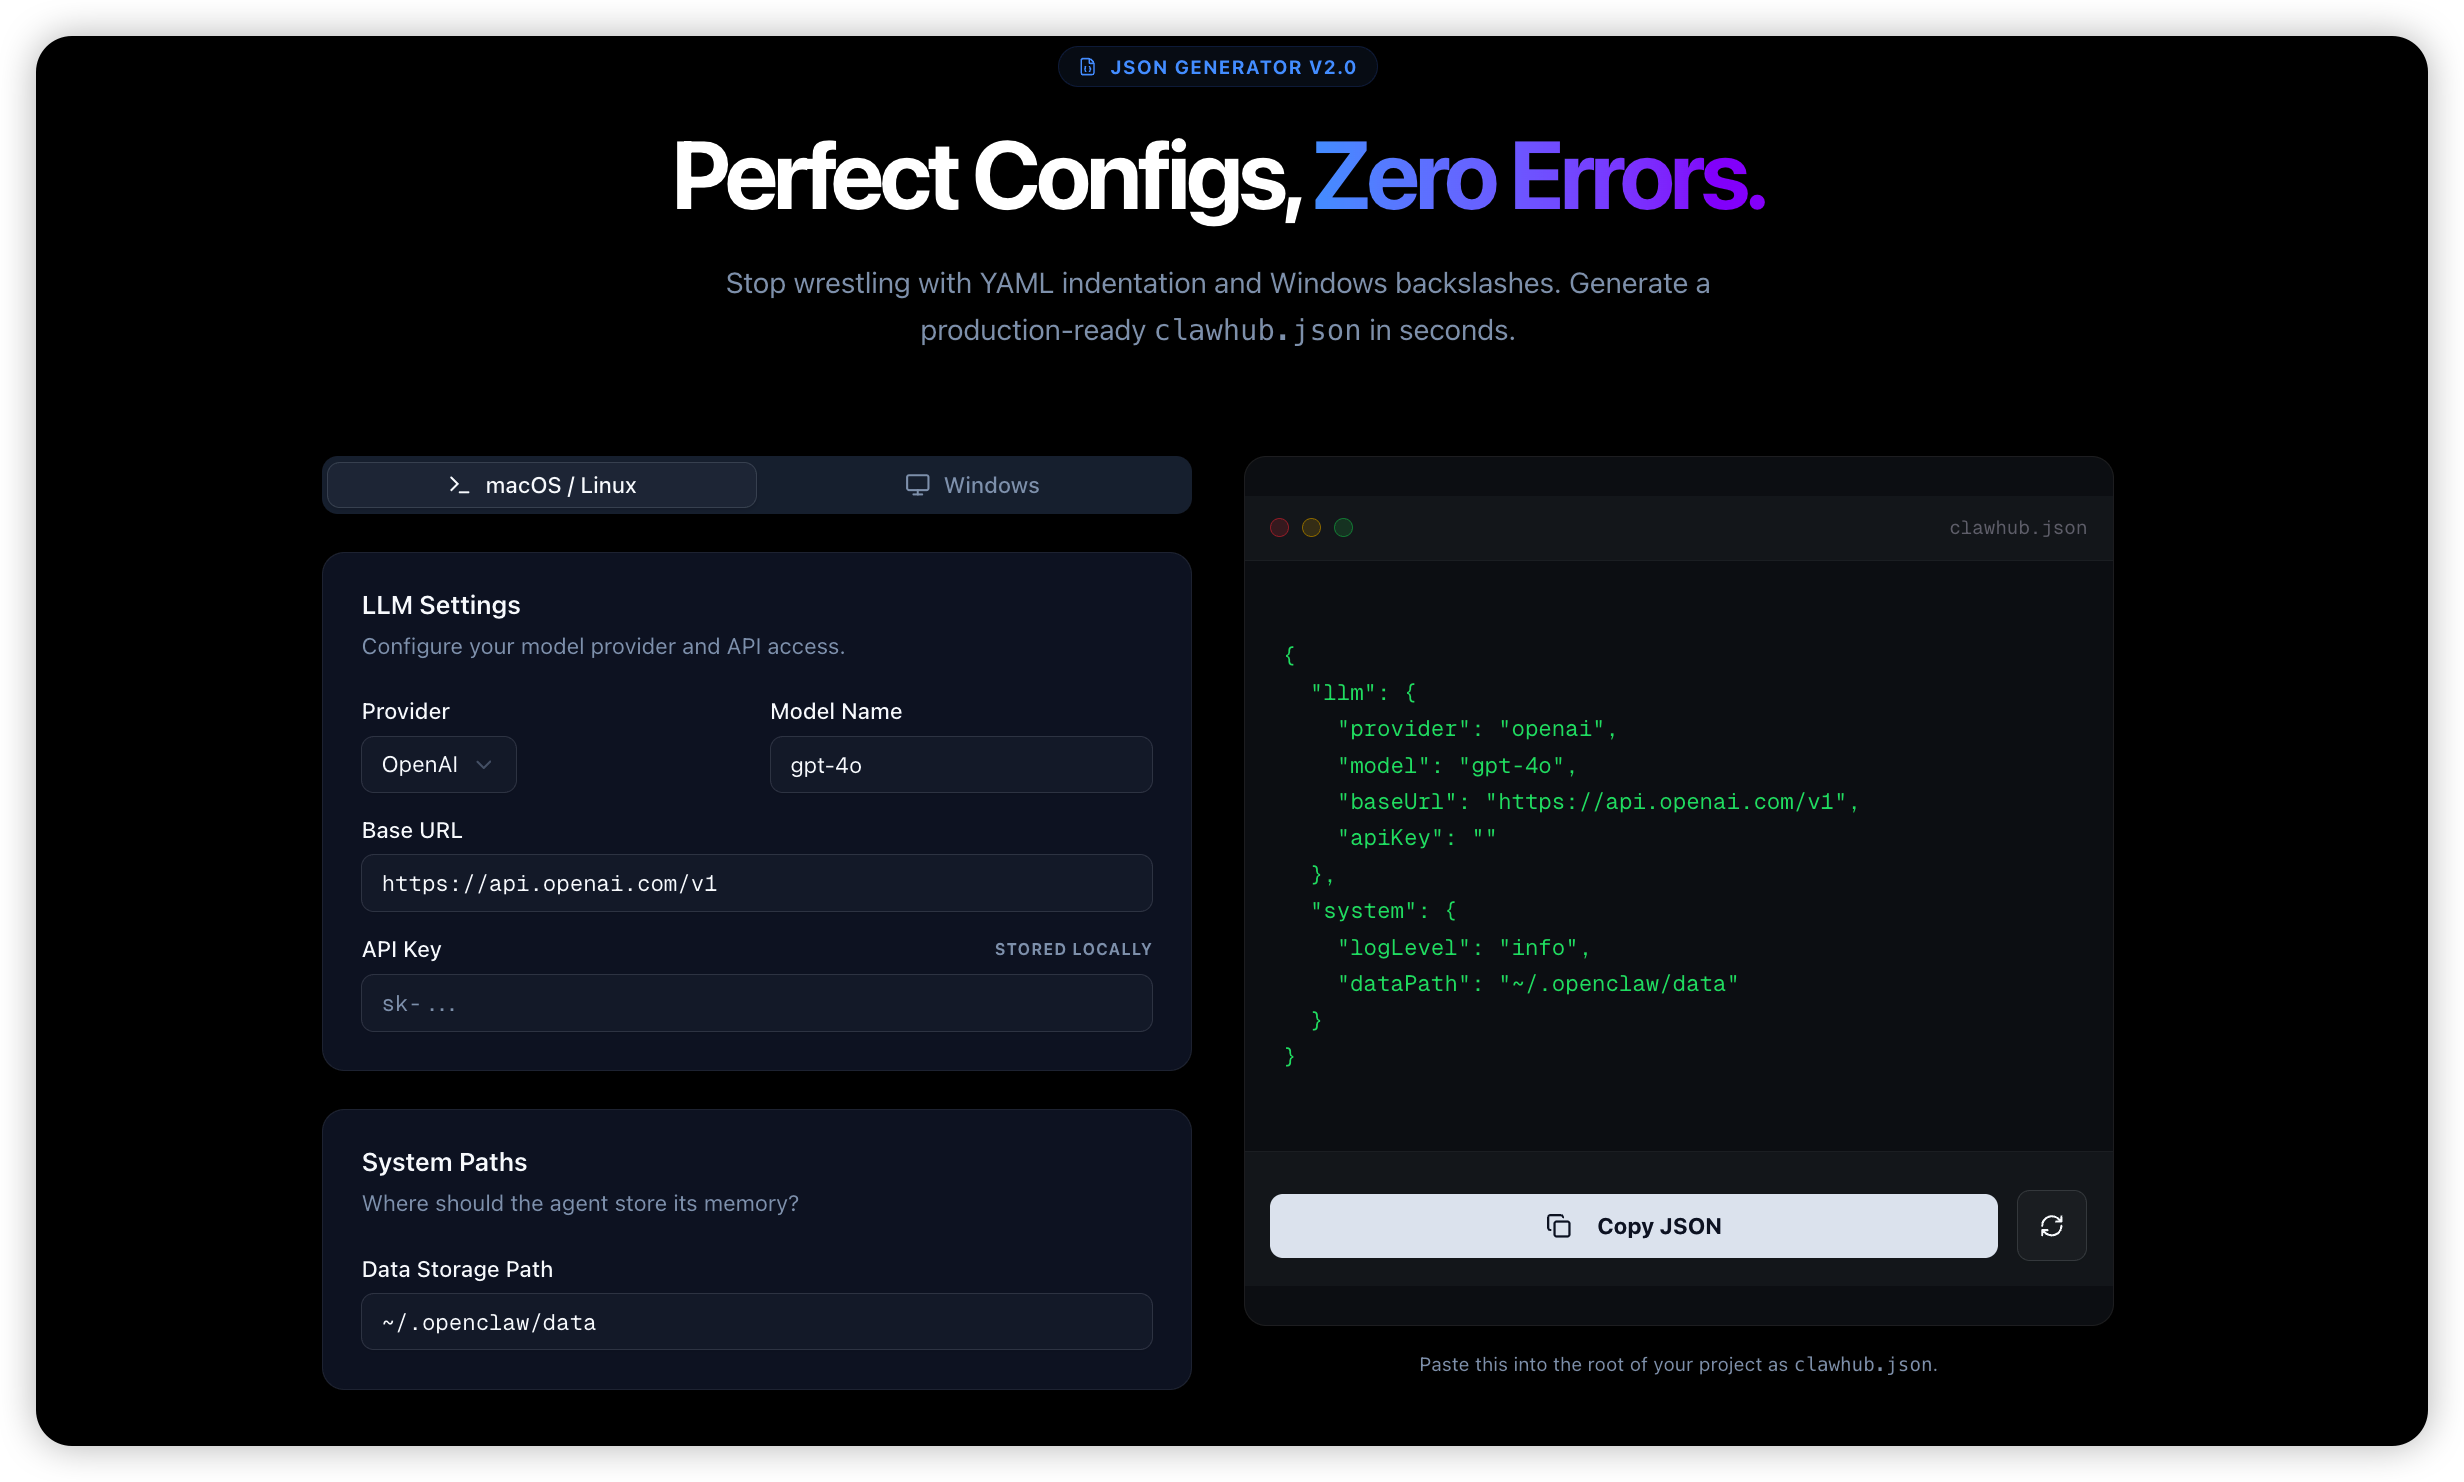Click the red window dot
2464x1482 pixels.
pos(1279,527)
